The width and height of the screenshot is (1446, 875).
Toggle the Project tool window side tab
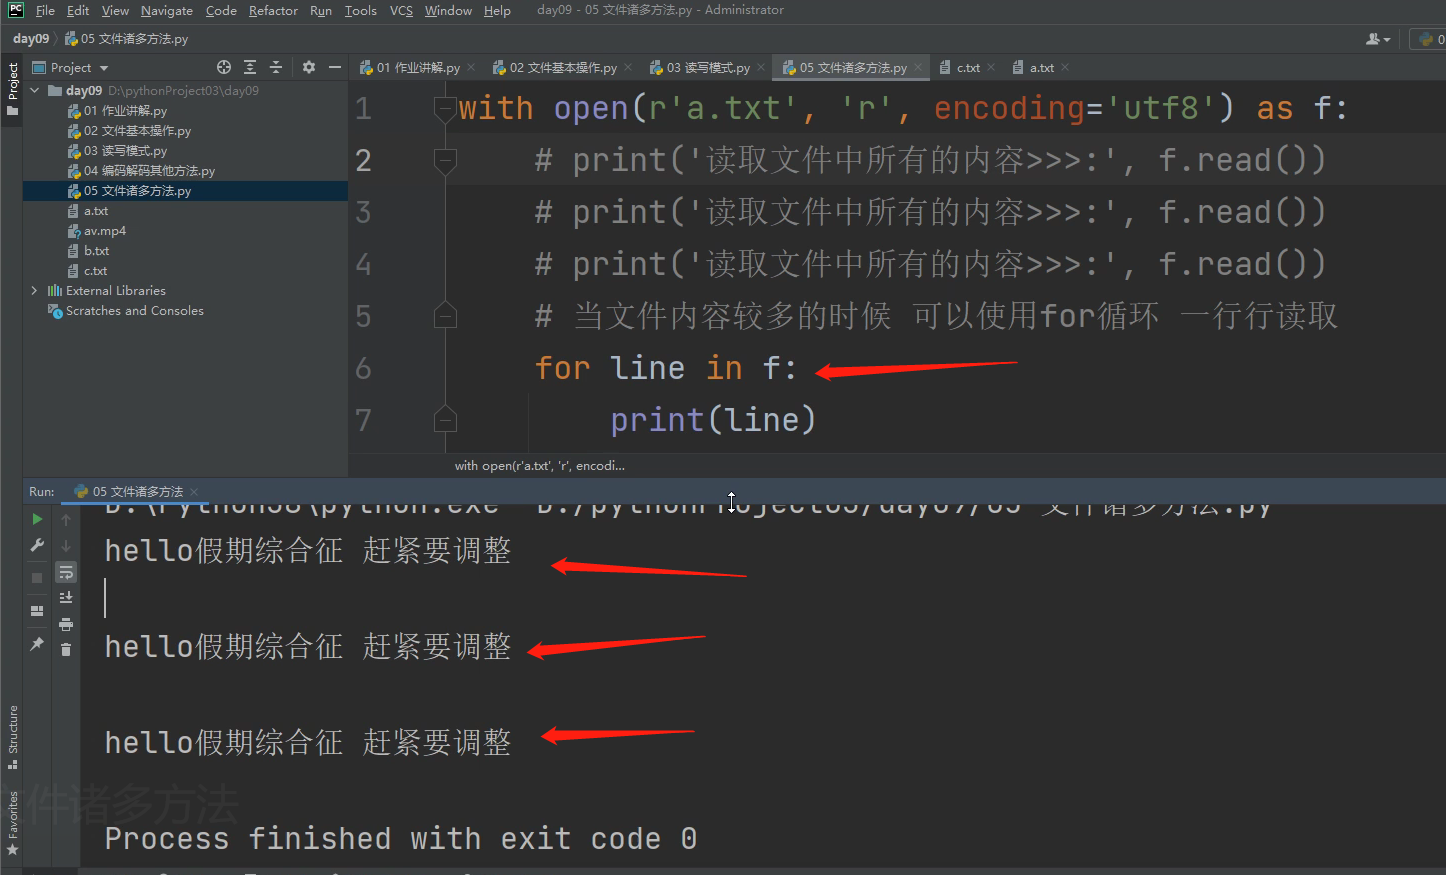tap(12, 89)
